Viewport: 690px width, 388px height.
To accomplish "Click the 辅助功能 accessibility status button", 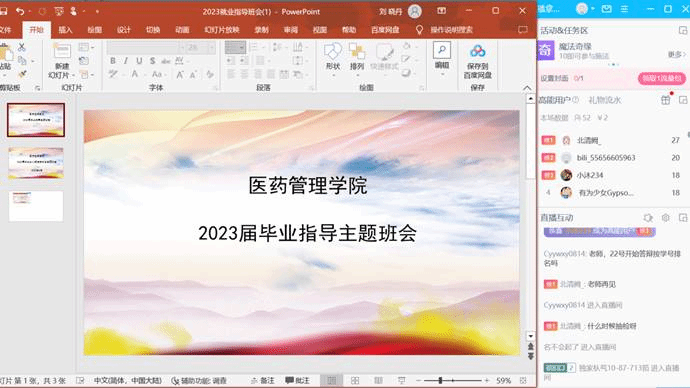I will point(199,380).
